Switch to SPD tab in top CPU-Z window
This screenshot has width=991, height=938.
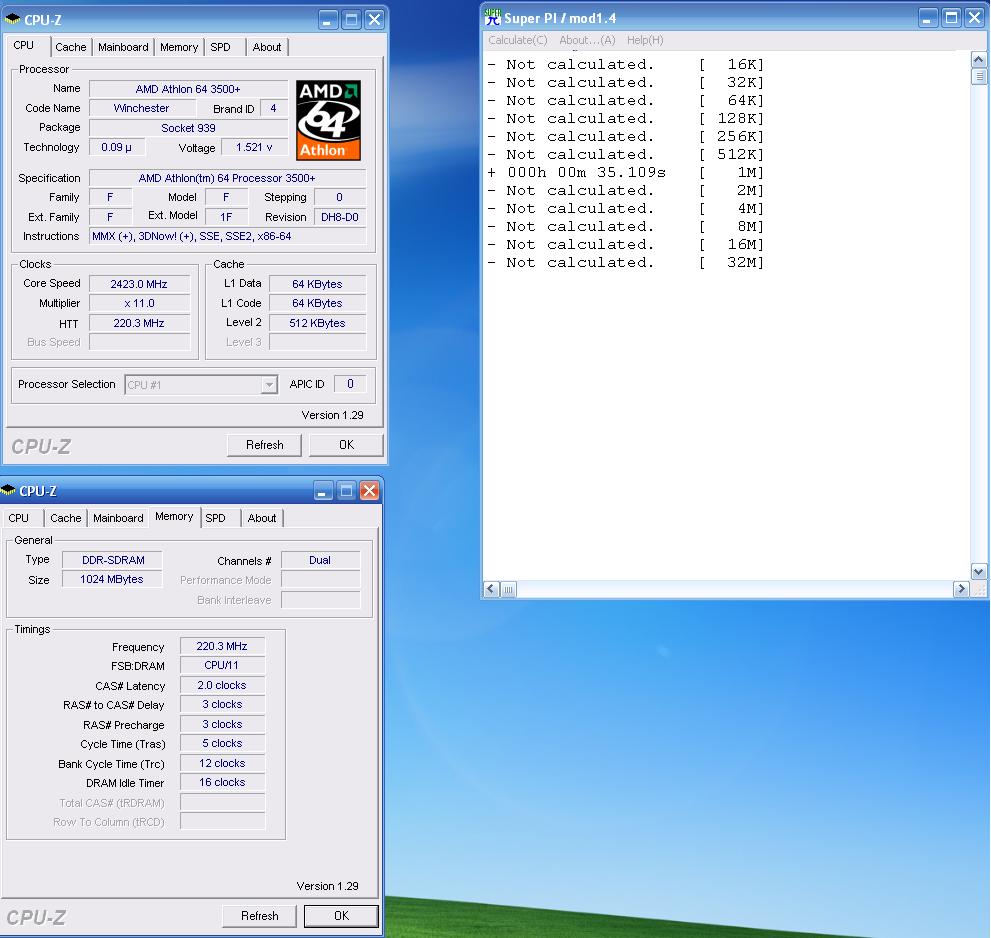point(221,47)
